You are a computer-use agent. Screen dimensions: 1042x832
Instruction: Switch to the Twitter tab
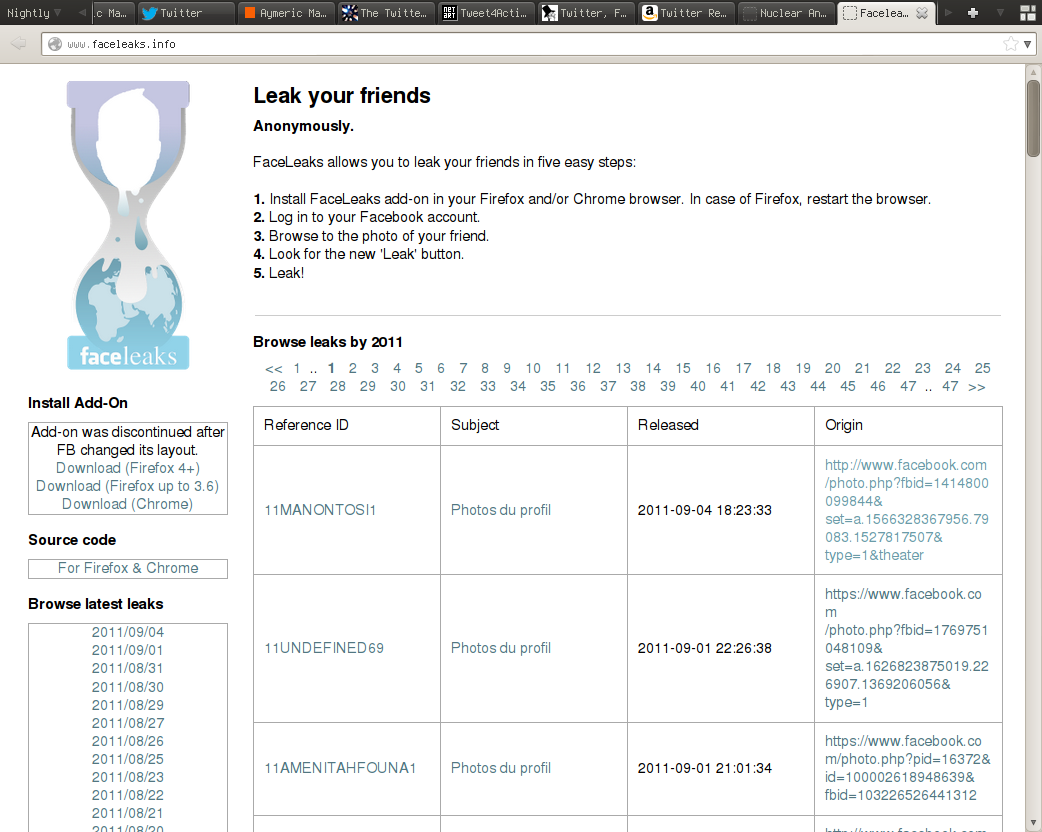184,13
